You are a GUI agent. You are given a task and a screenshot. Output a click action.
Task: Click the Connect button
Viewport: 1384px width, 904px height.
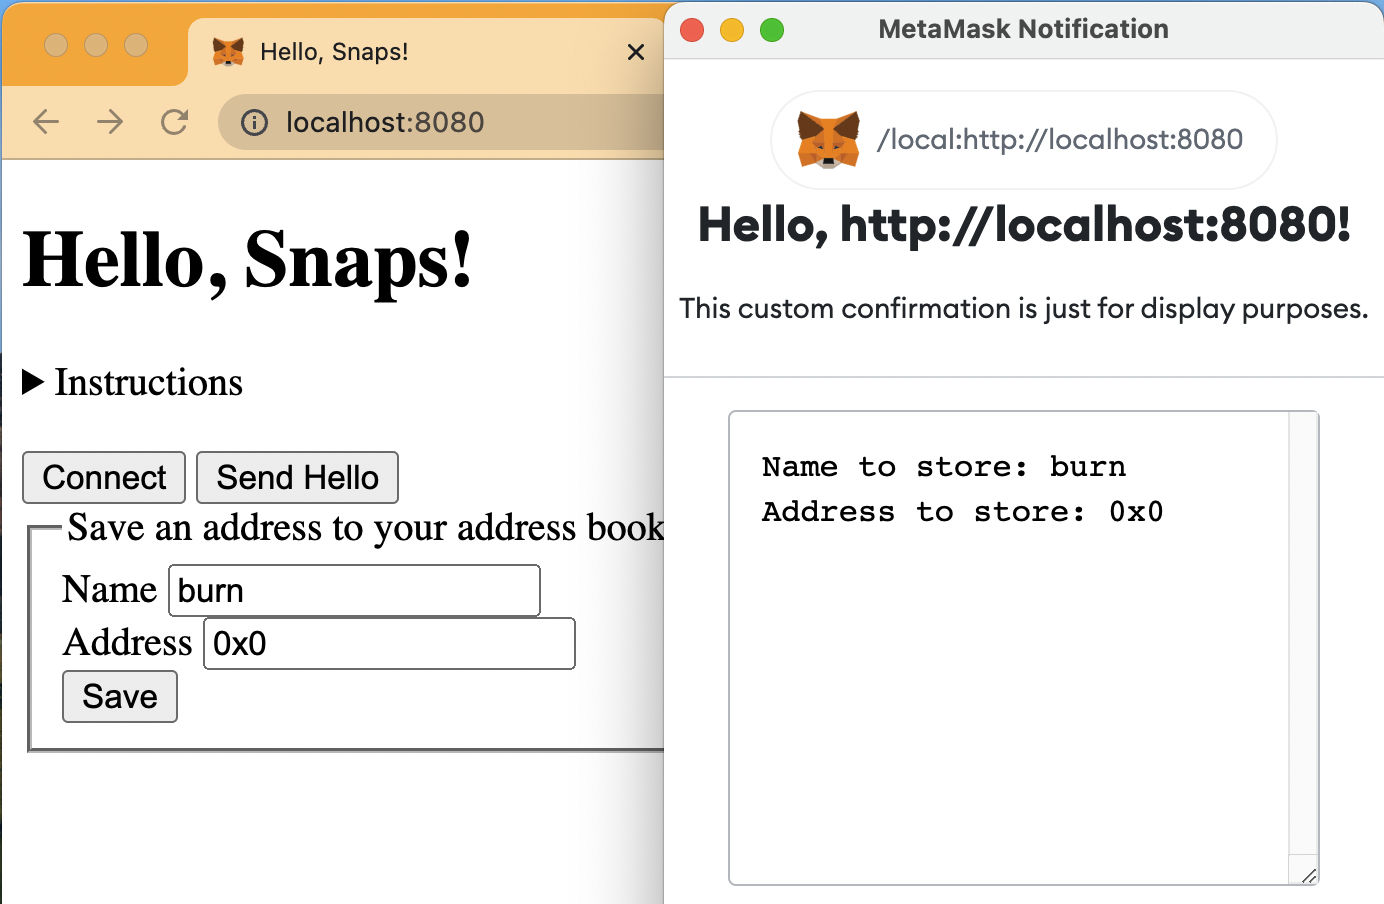[104, 478]
